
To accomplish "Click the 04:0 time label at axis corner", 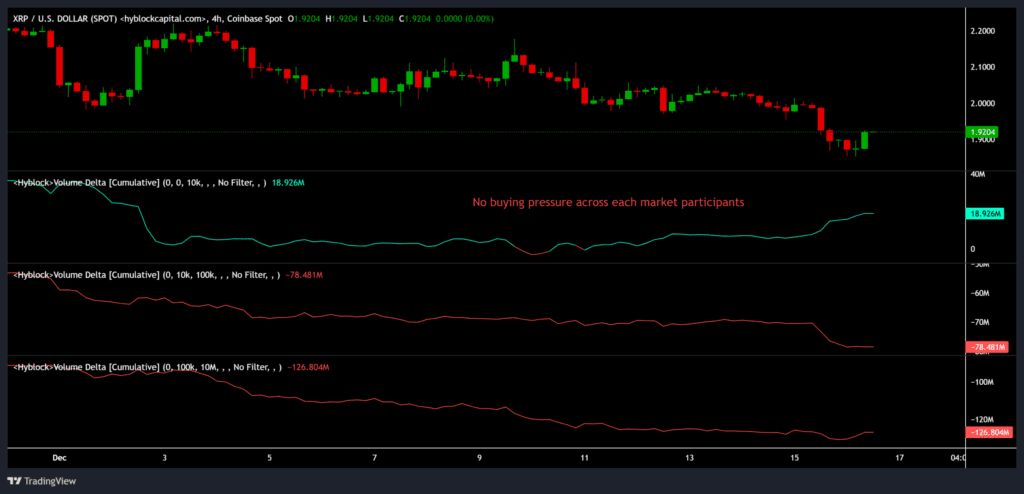I will click(957, 457).
